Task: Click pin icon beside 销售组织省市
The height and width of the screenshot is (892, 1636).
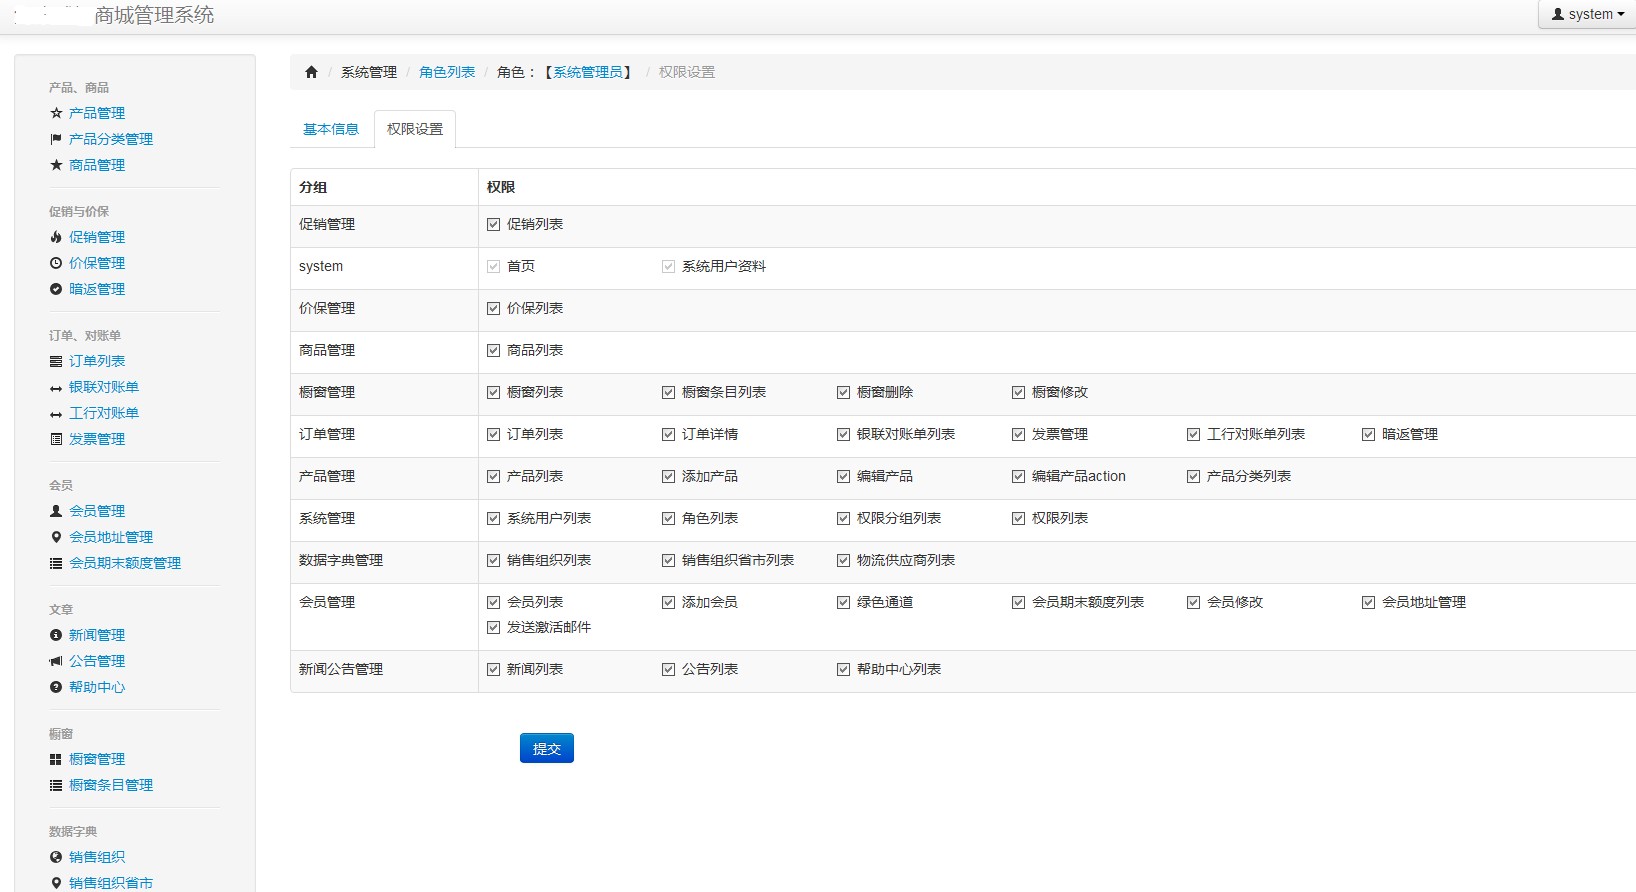Action: [56, 883]
